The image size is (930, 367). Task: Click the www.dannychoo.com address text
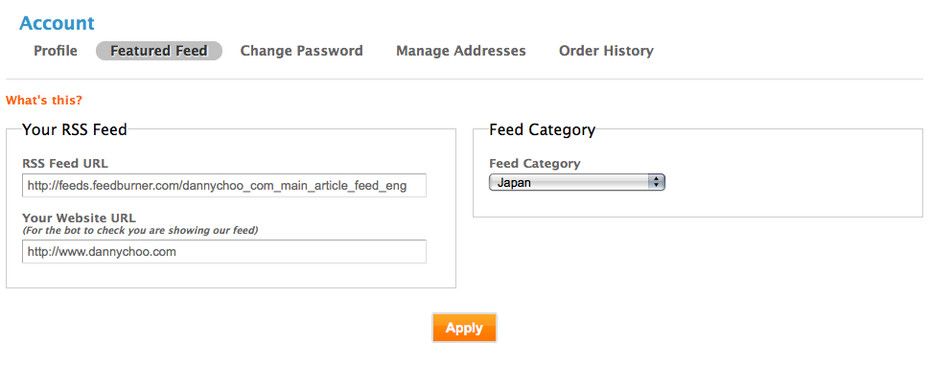click(102, 251)
